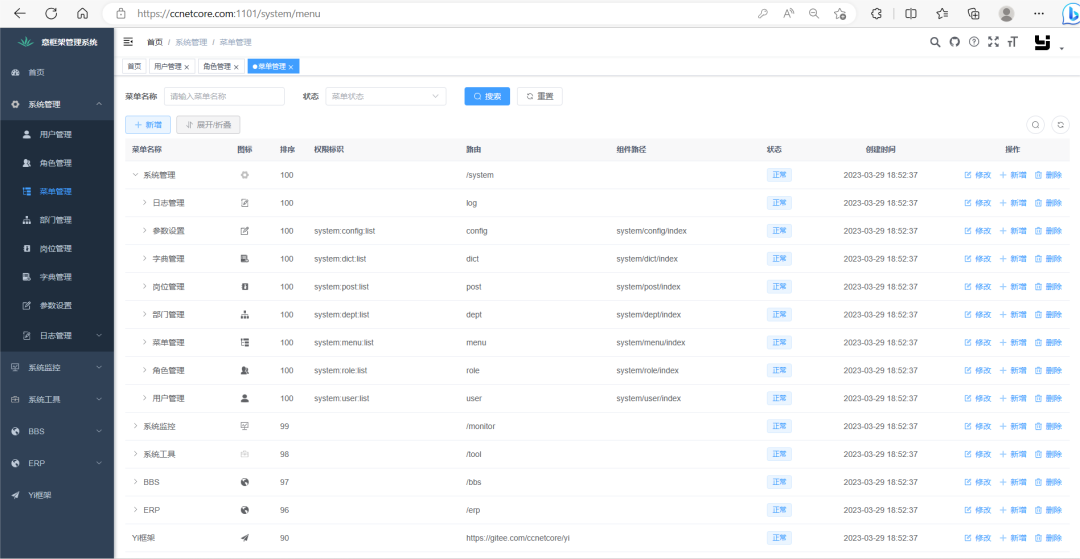The width and height of the screenshot is (1080, 559).
Task: Open the help question mark icon
Action: tap(973, 42)
